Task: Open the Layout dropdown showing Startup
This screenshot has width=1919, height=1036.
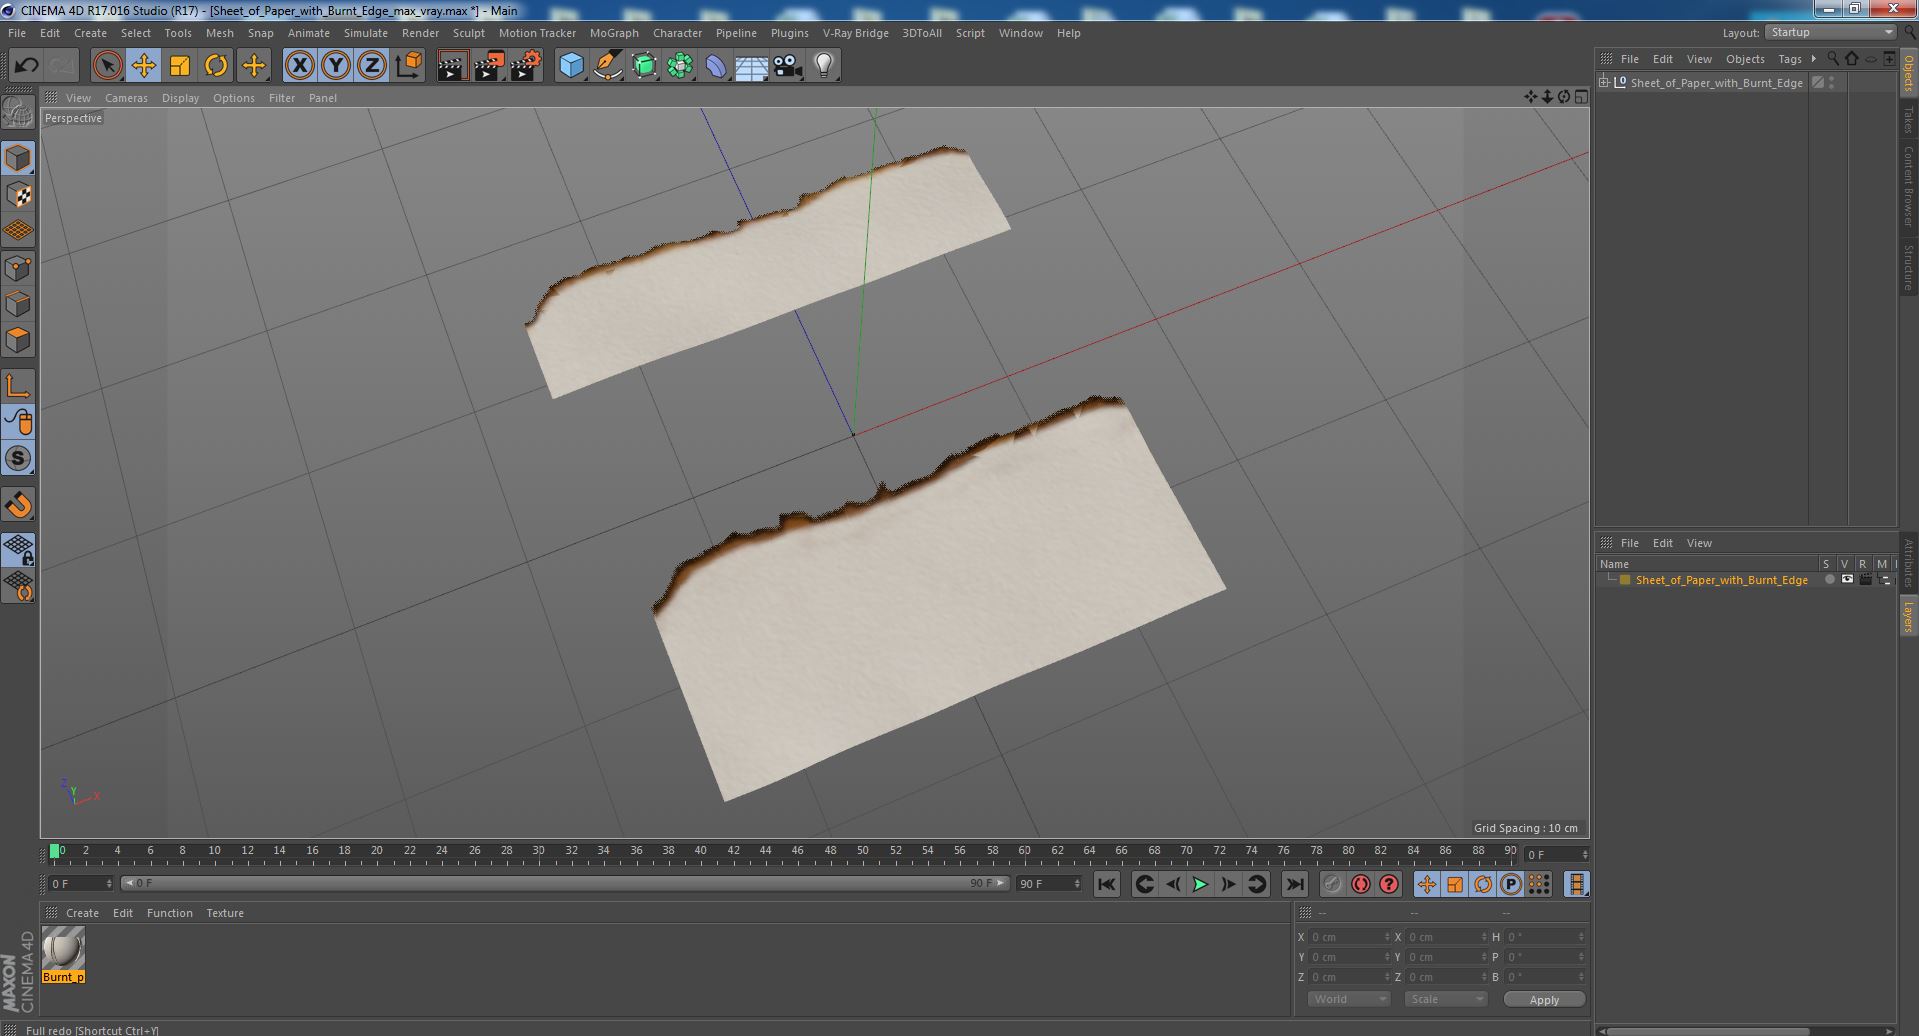Action: [1830, 32]
